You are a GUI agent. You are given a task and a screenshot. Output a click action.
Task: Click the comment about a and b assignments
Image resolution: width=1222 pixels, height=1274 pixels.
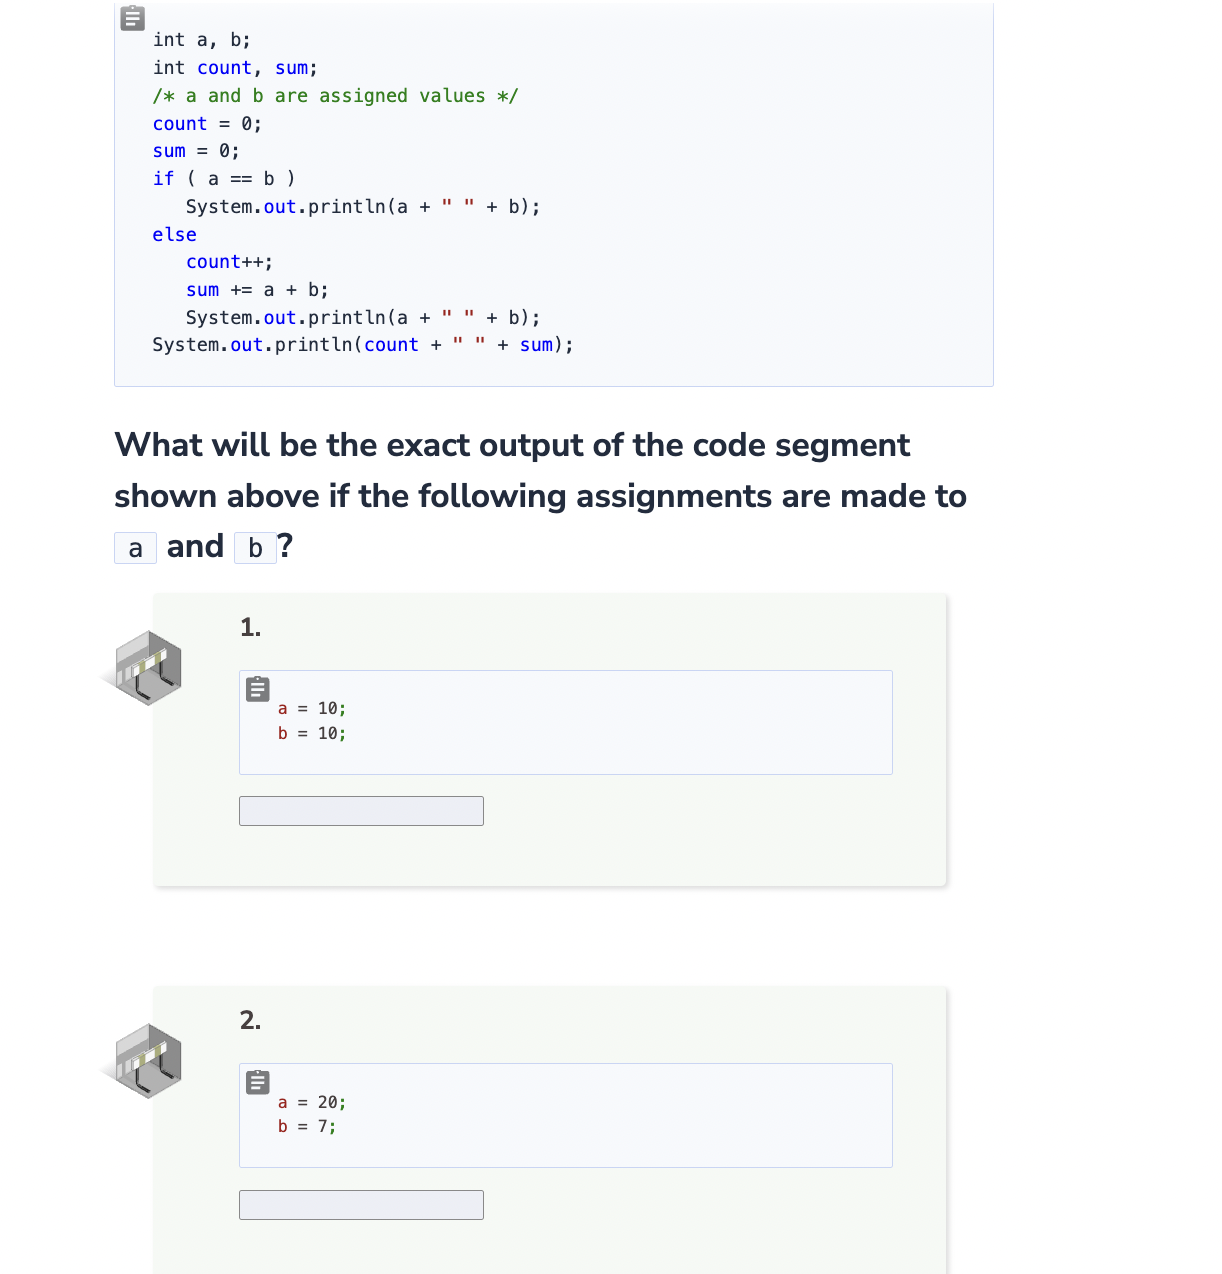[x=334, y=95]
